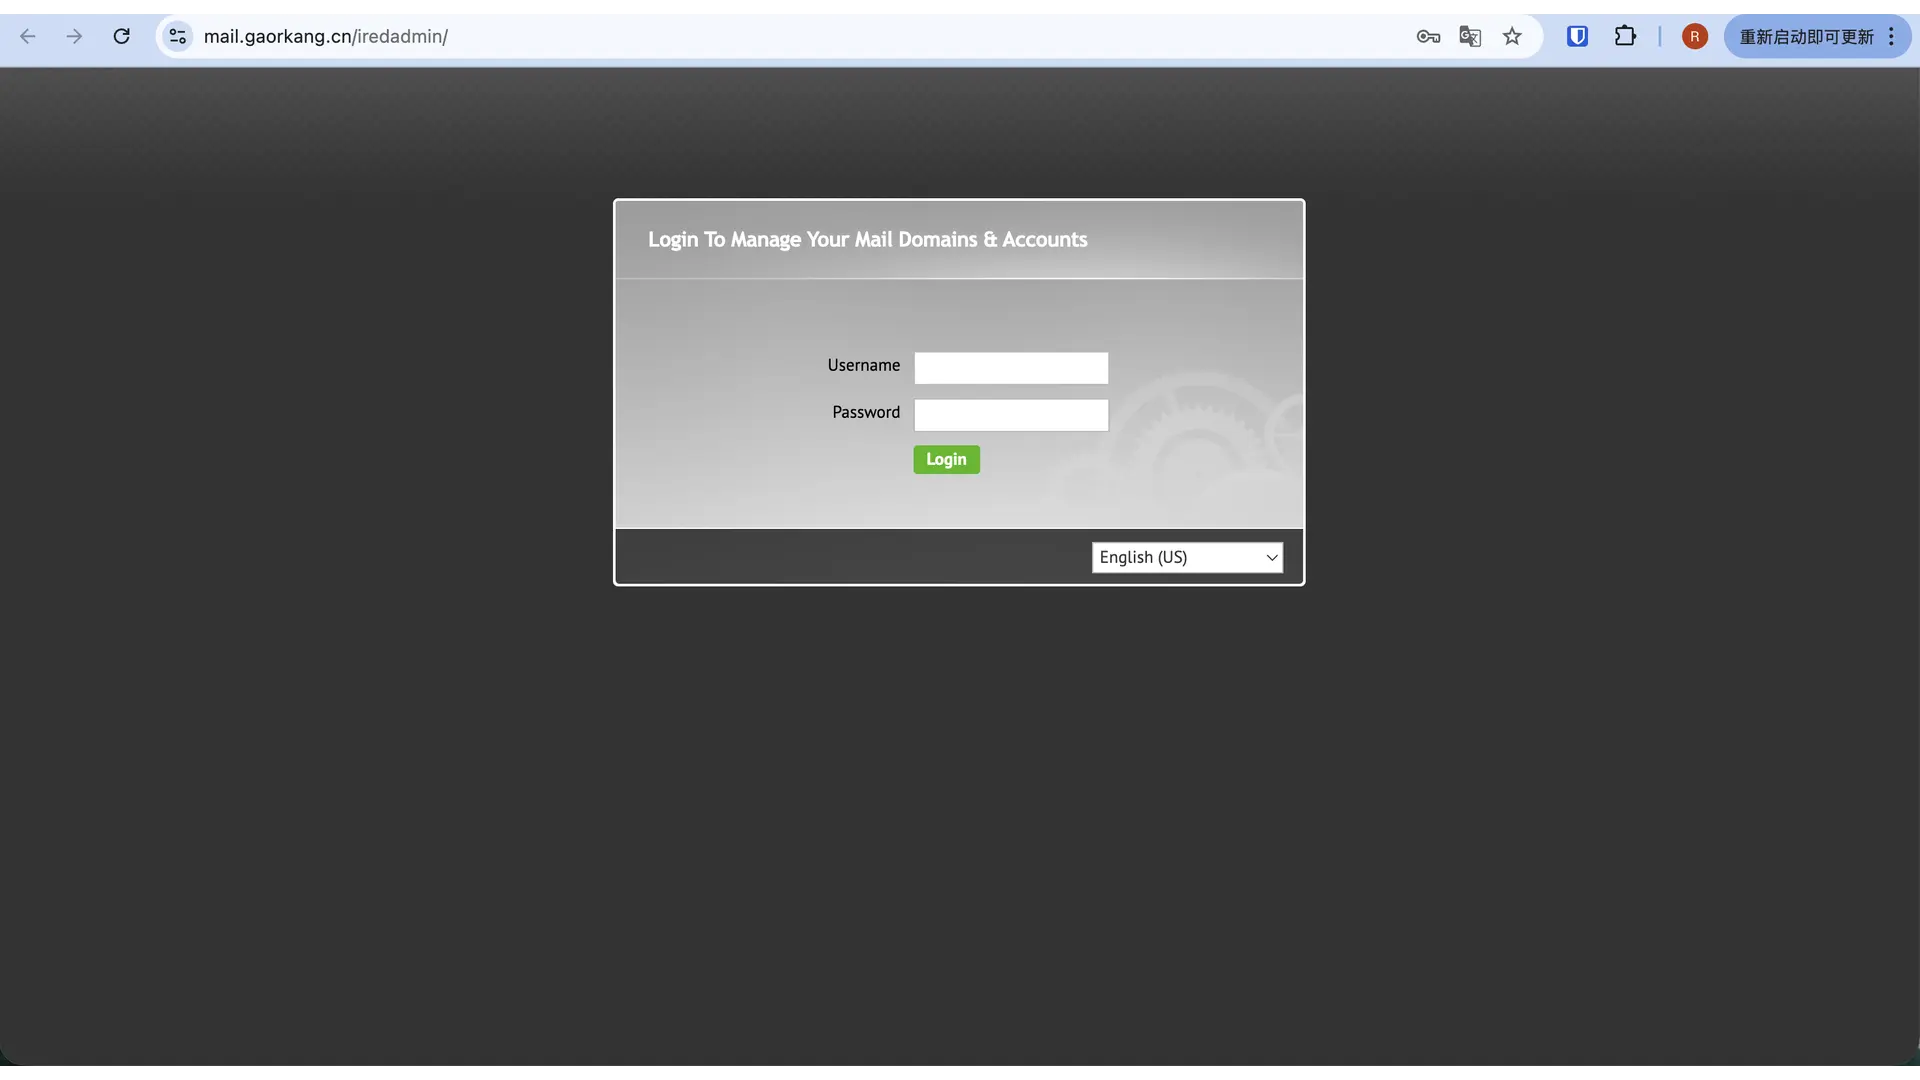Click the Username label

(863, 366)
